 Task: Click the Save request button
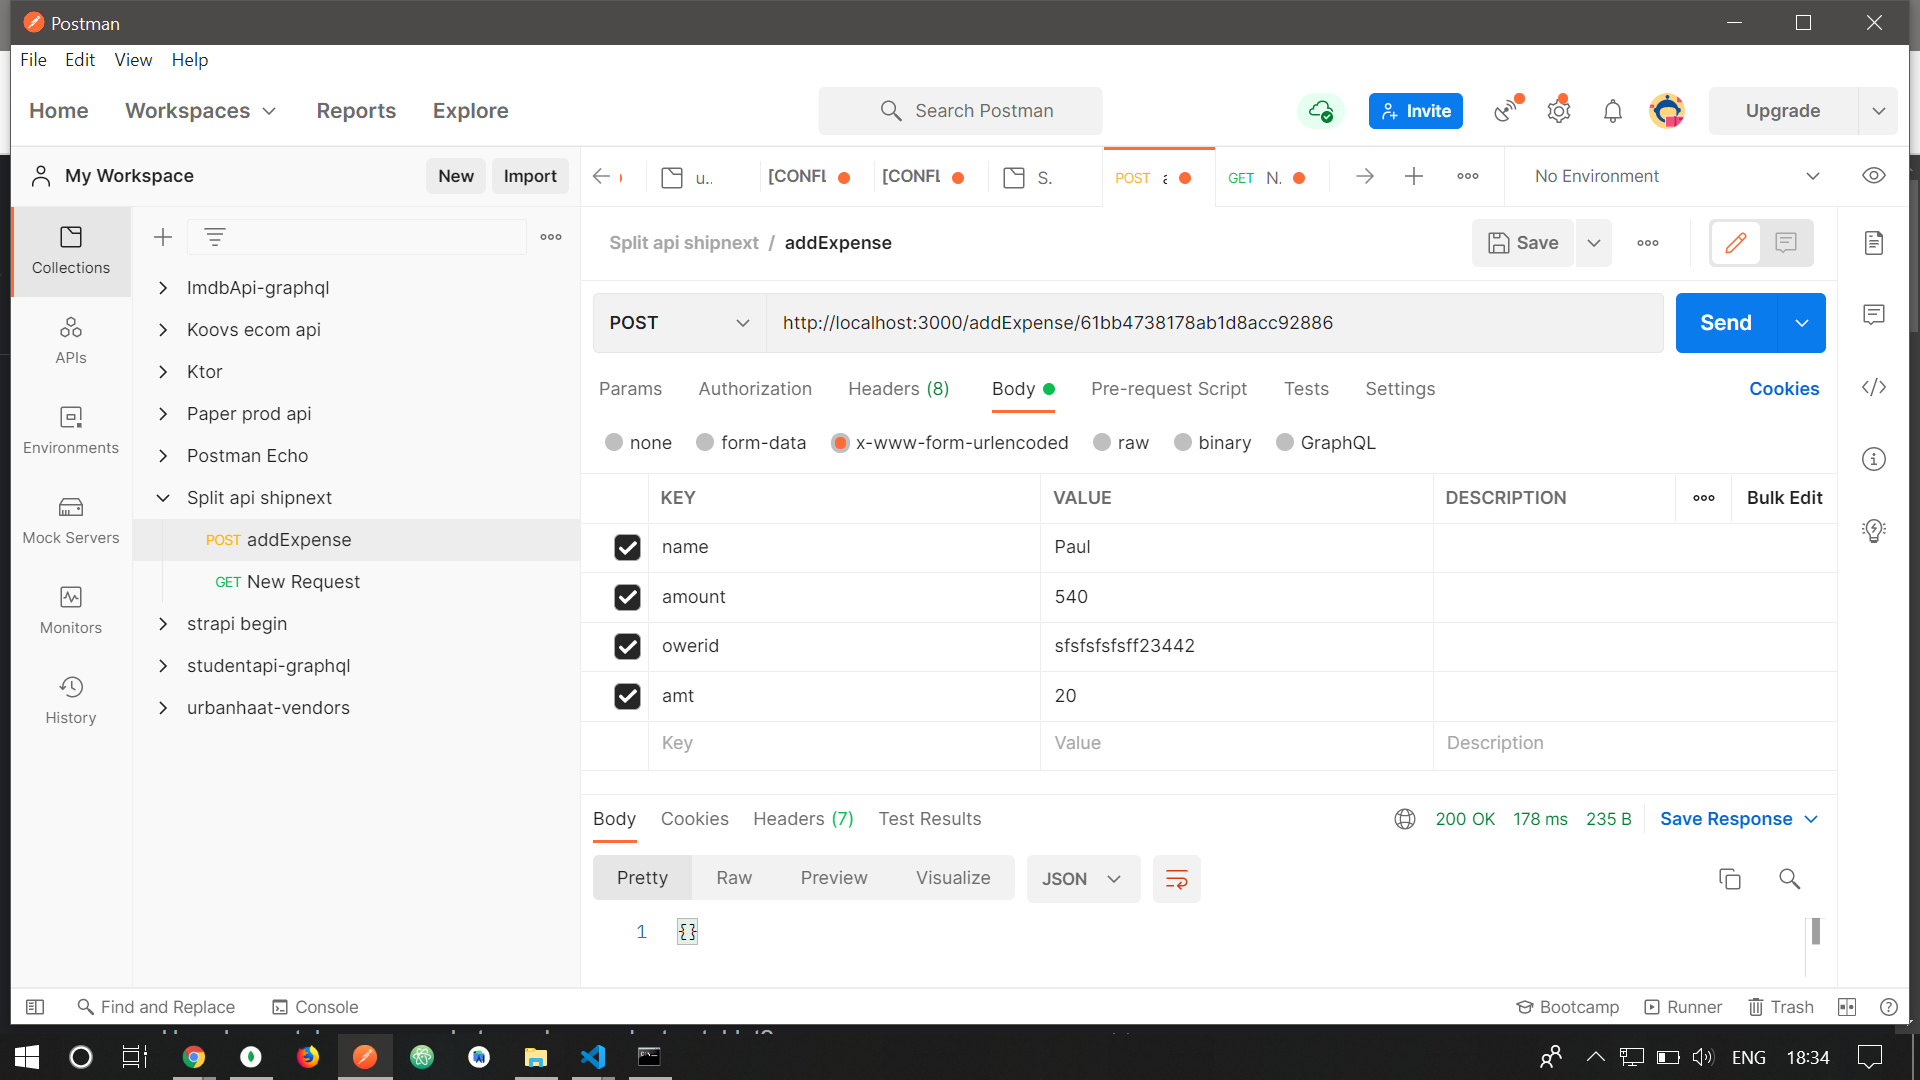[1523, 243]
